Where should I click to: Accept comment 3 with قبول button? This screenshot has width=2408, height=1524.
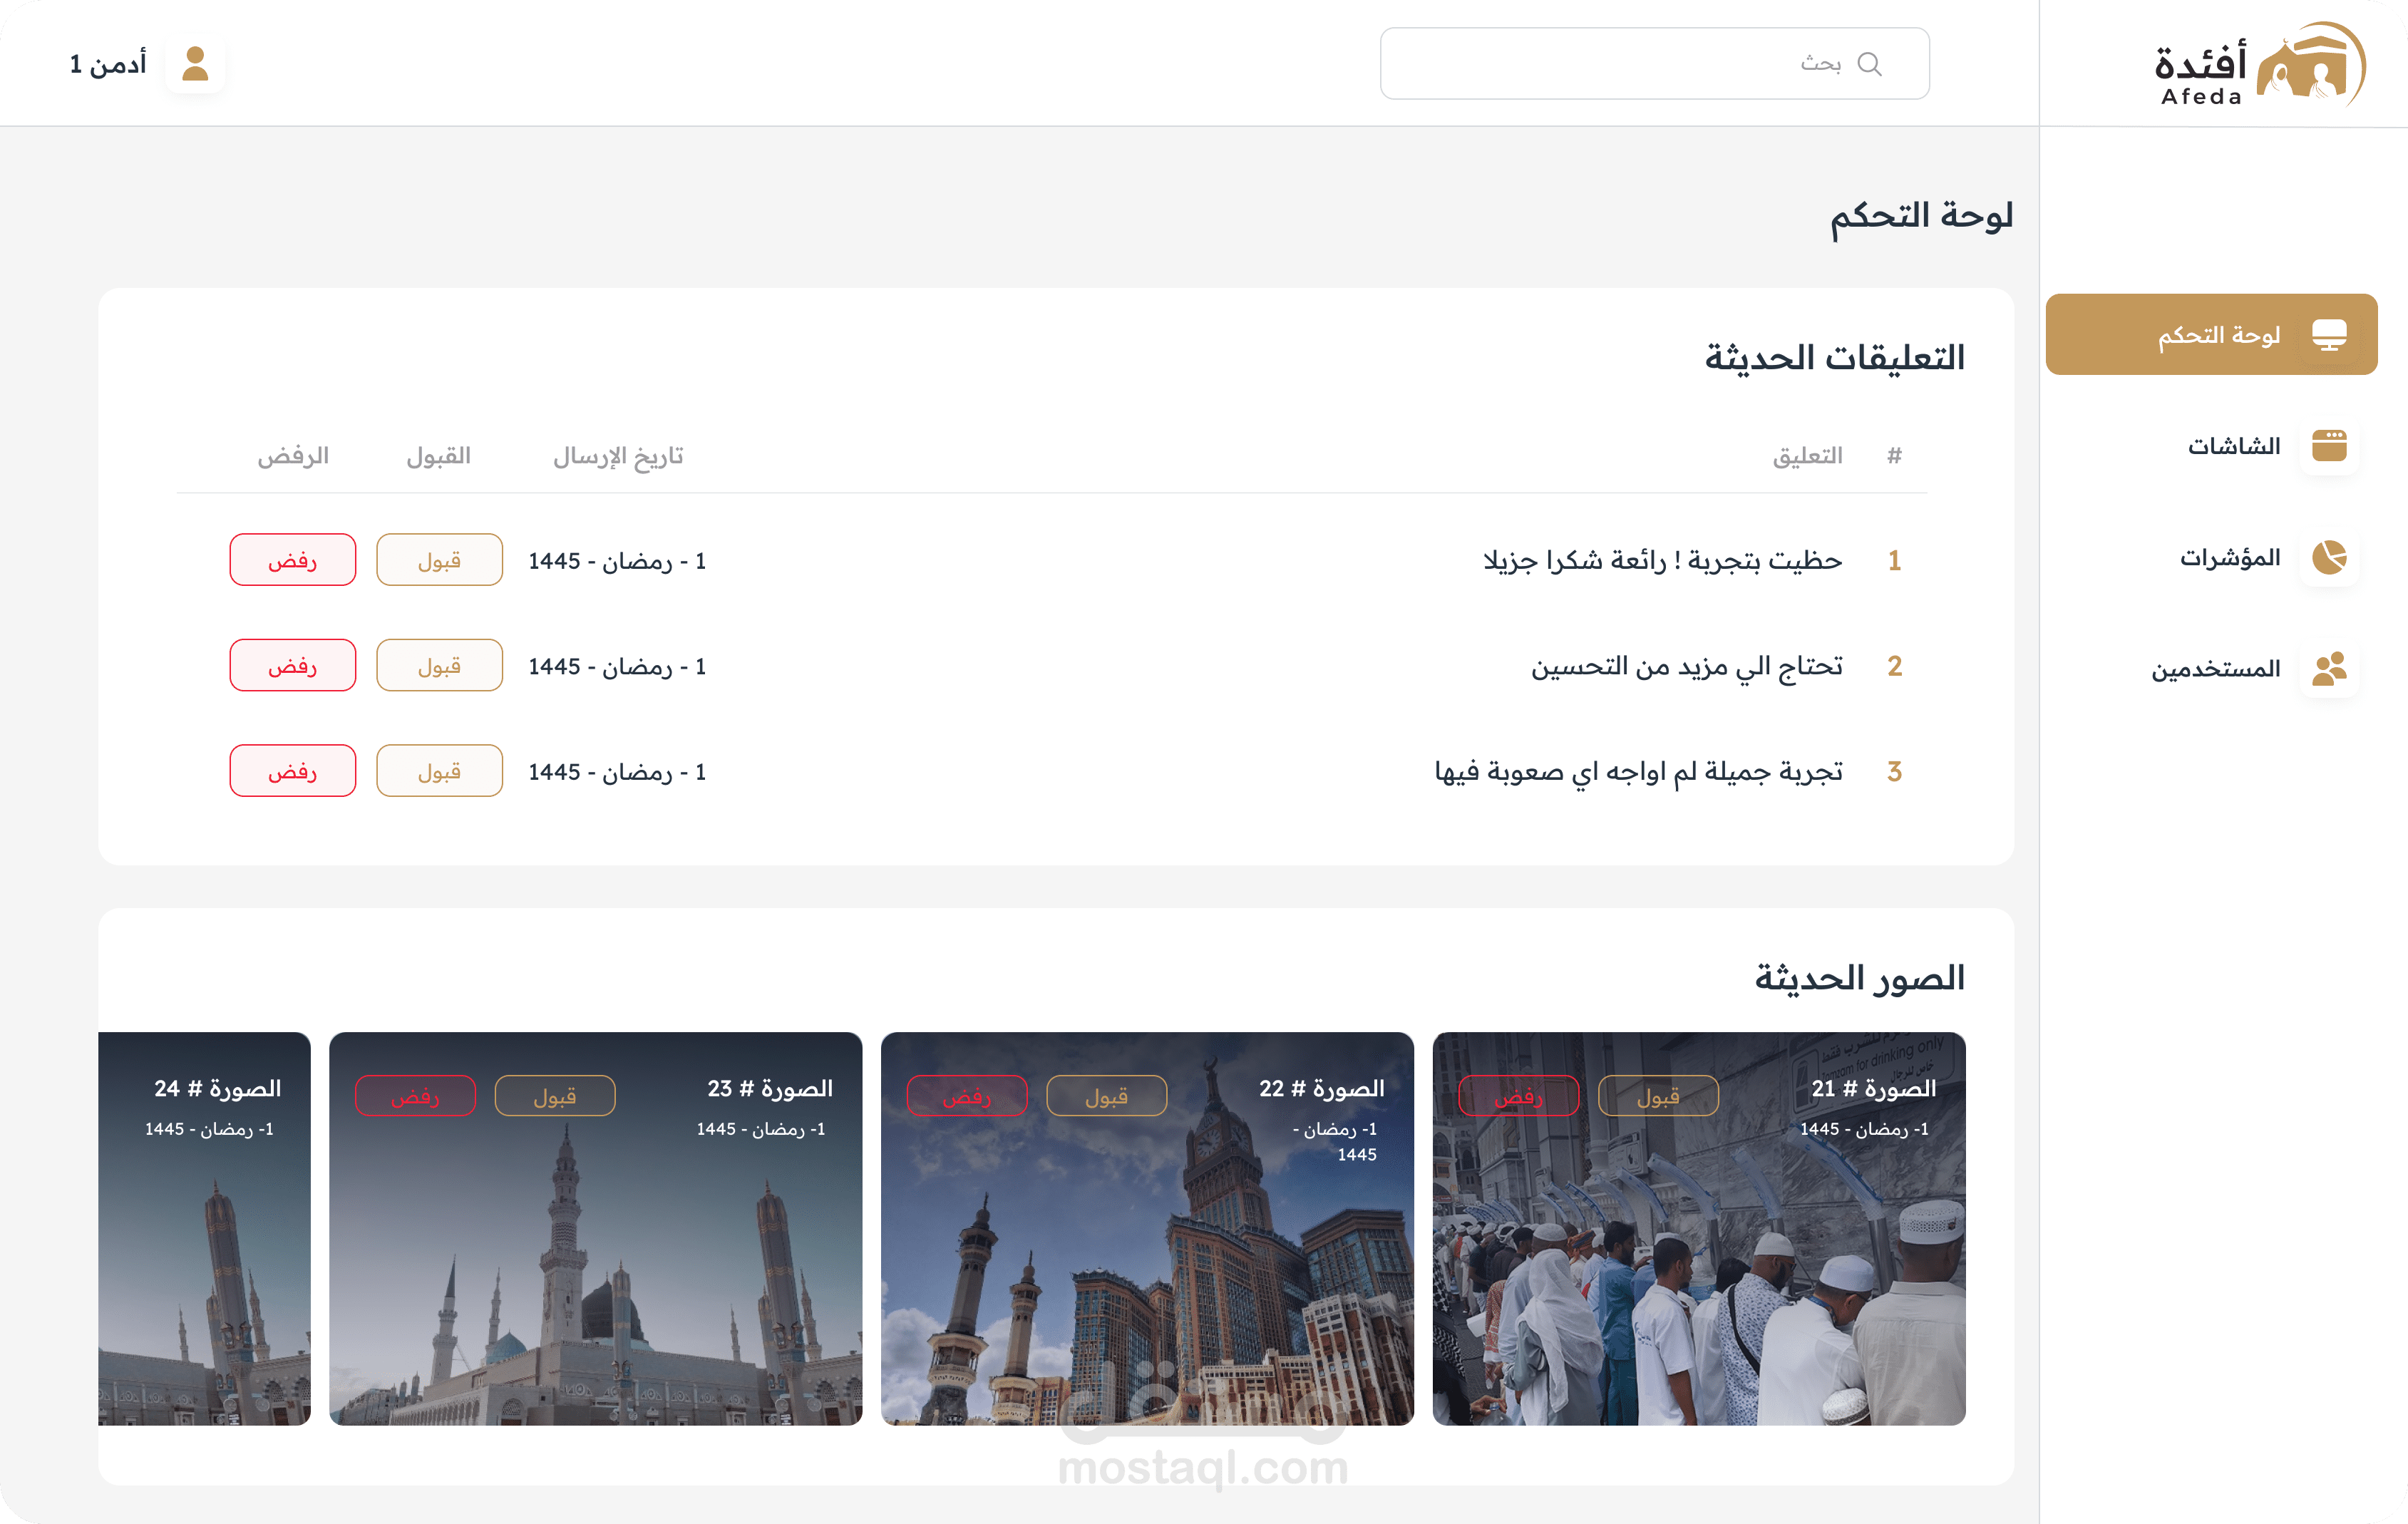439,771
